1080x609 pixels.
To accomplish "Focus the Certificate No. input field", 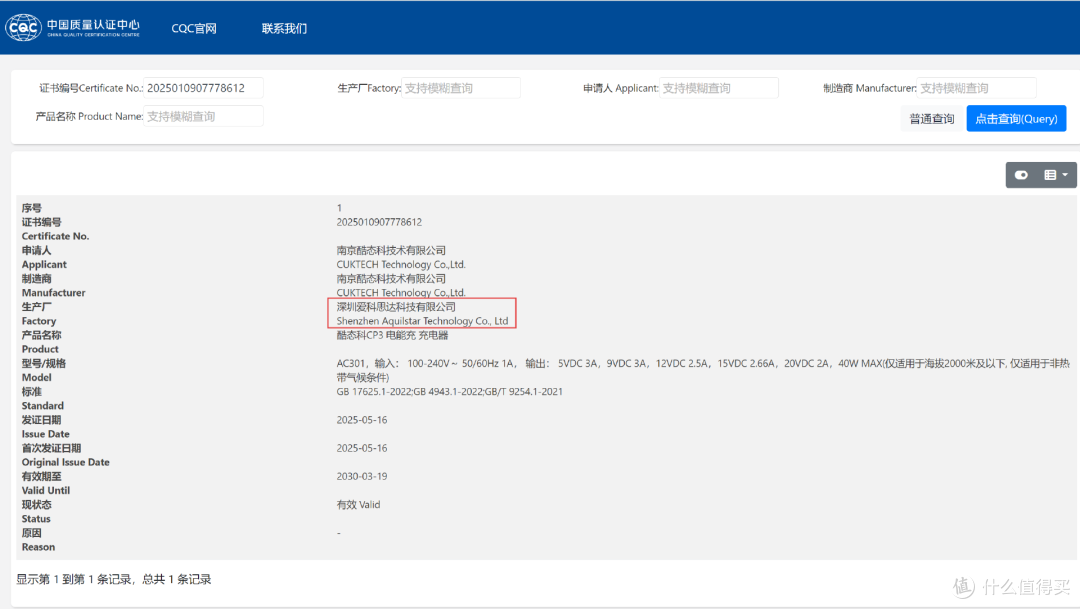I will tap(203, 88).
